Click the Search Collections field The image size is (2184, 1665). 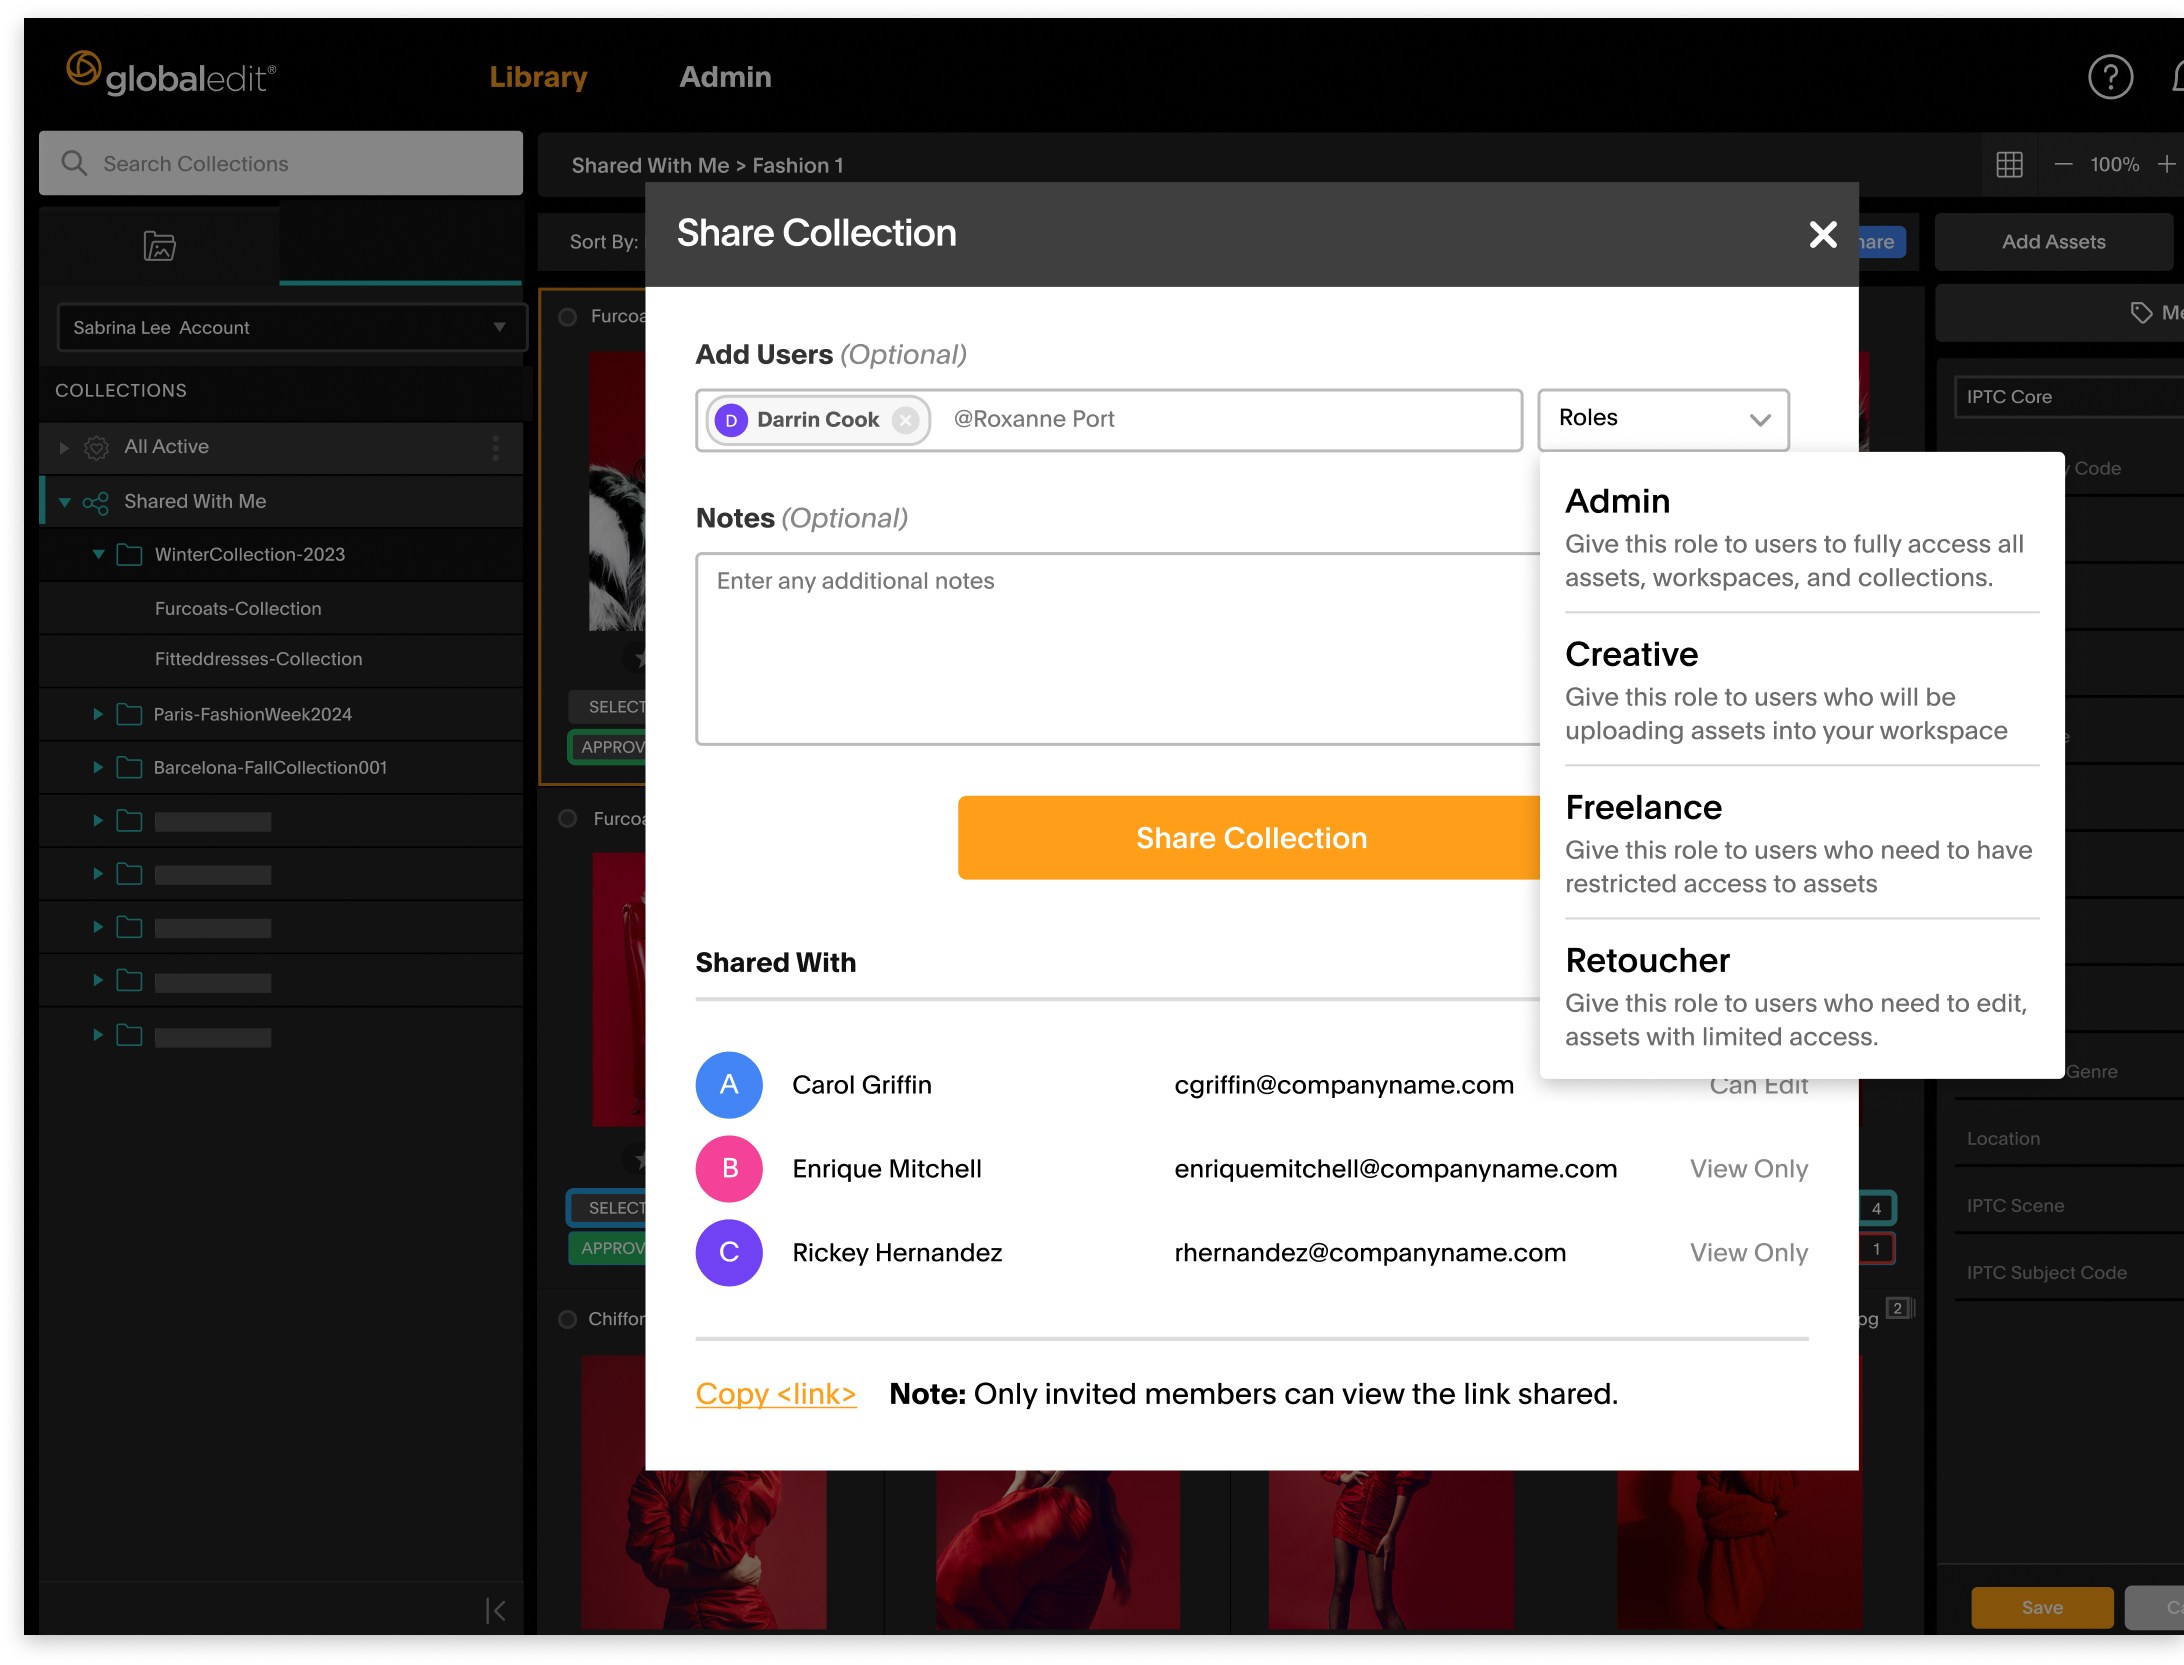click(280, 163)
